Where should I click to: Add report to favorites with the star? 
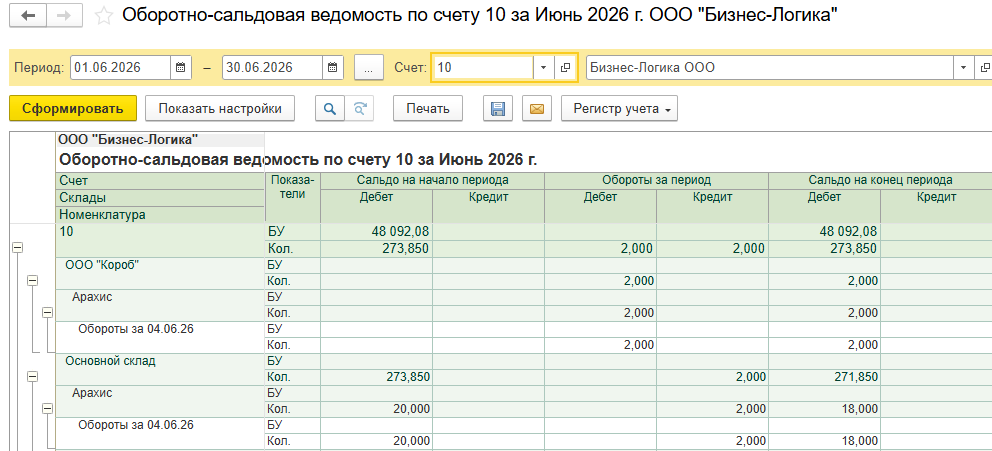click(x=103, y=16)
